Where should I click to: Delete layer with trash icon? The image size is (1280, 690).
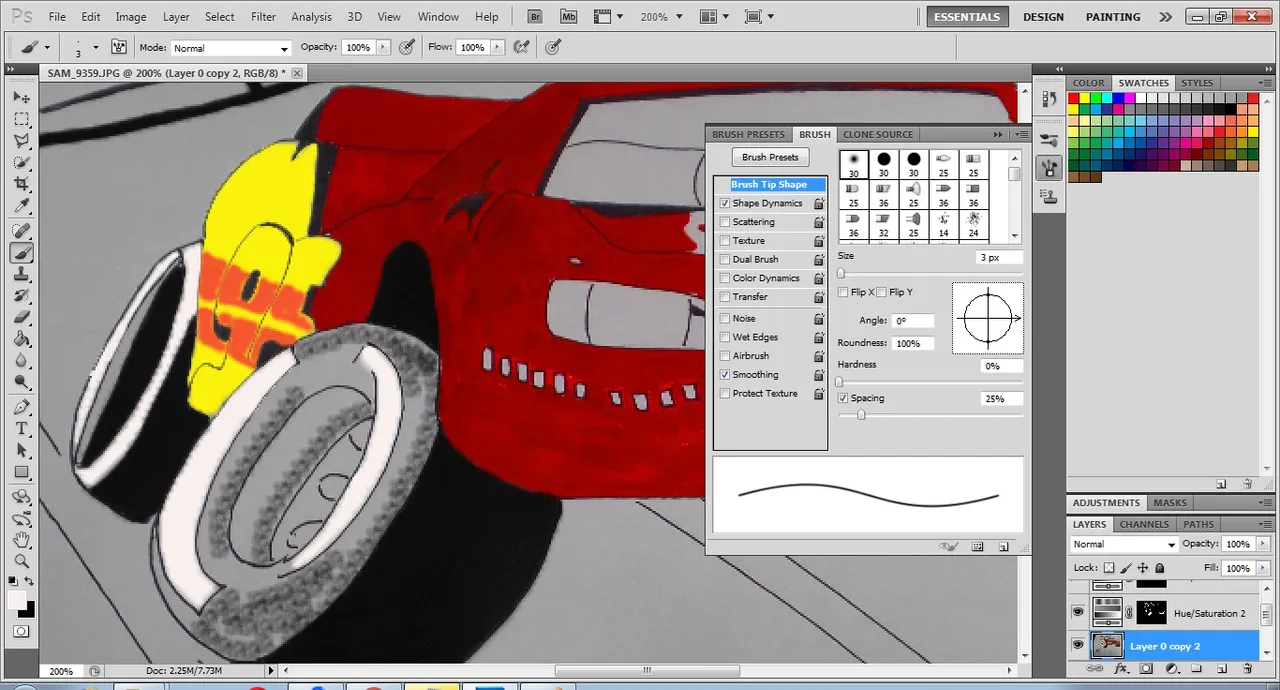coord(1248,668)
